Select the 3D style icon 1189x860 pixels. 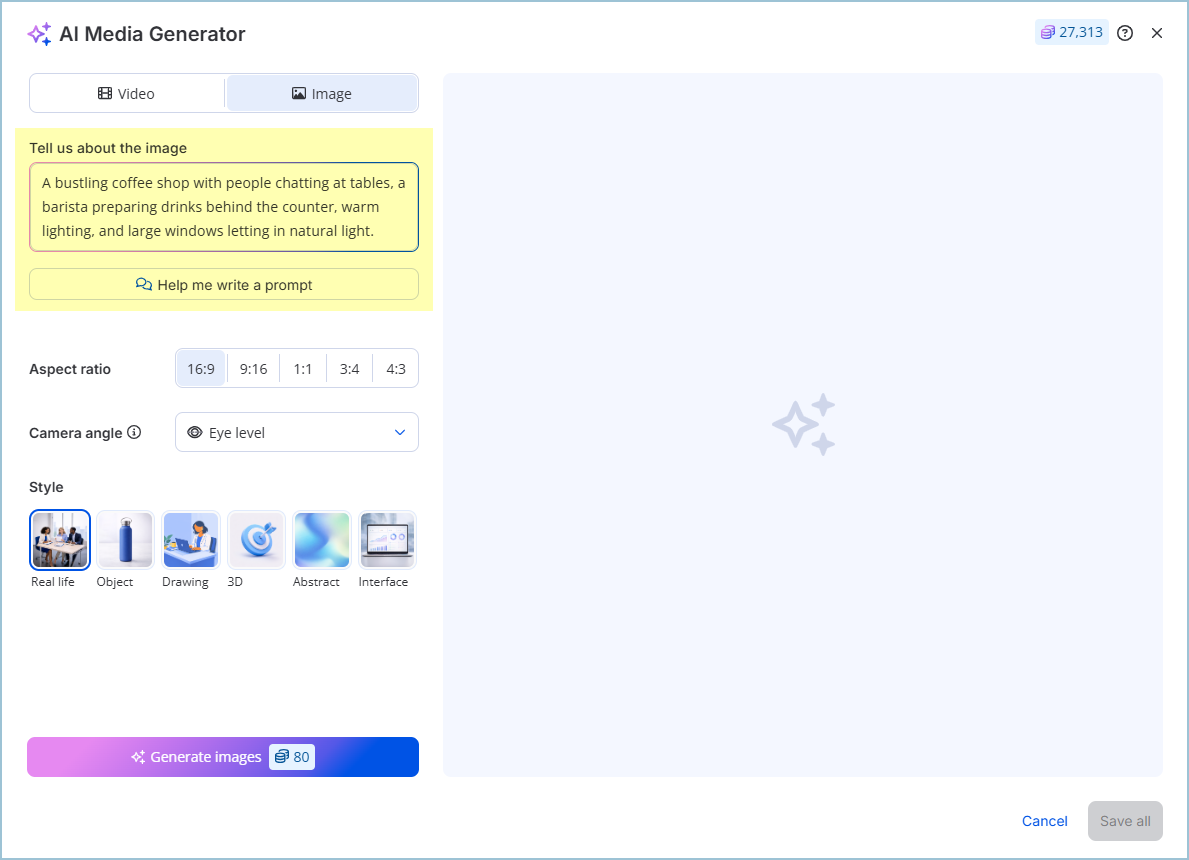pos(257,540)
